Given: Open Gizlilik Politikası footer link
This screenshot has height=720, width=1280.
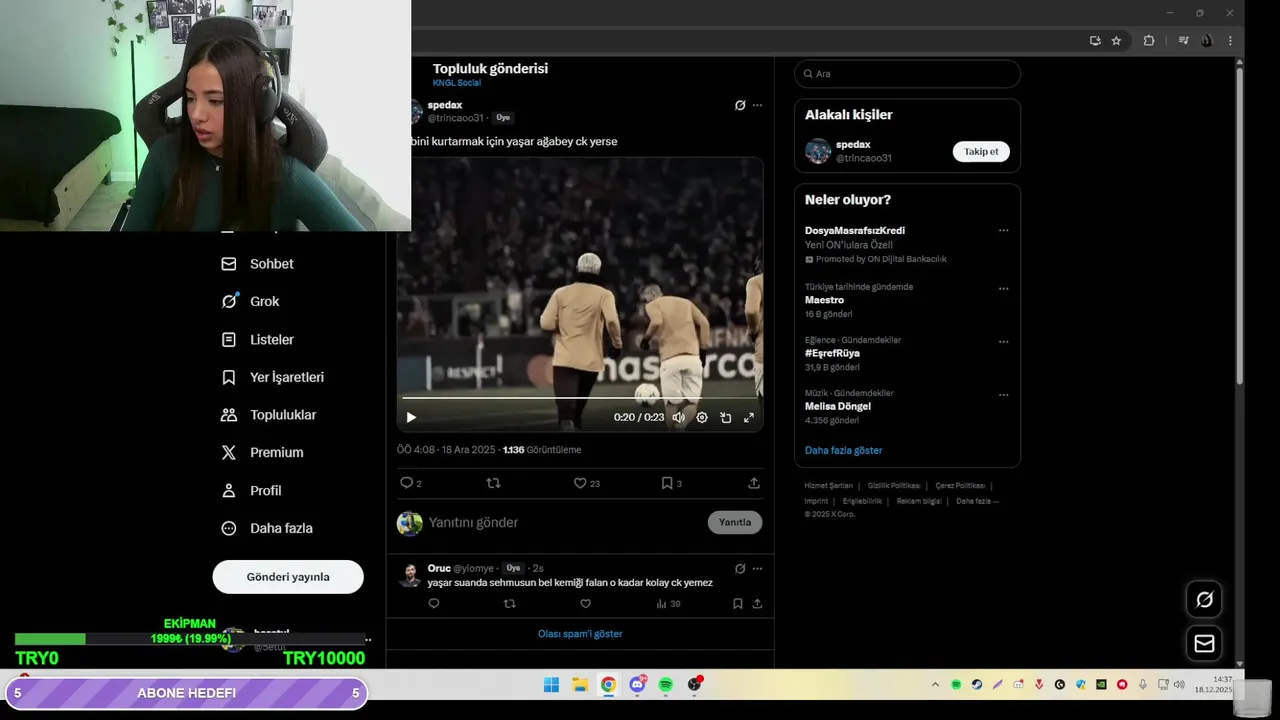Looking at the screenshot, I should pos(894,486).
